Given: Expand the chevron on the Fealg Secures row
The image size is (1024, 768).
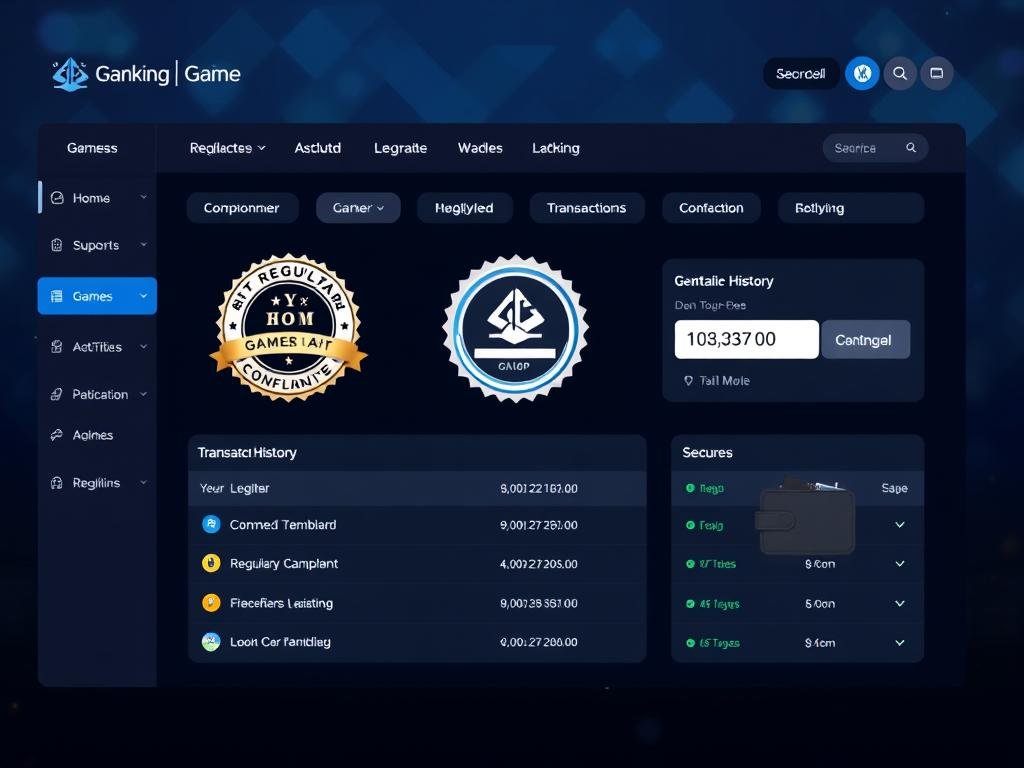Looking at the screenshot, I should (x=898, y=524).
